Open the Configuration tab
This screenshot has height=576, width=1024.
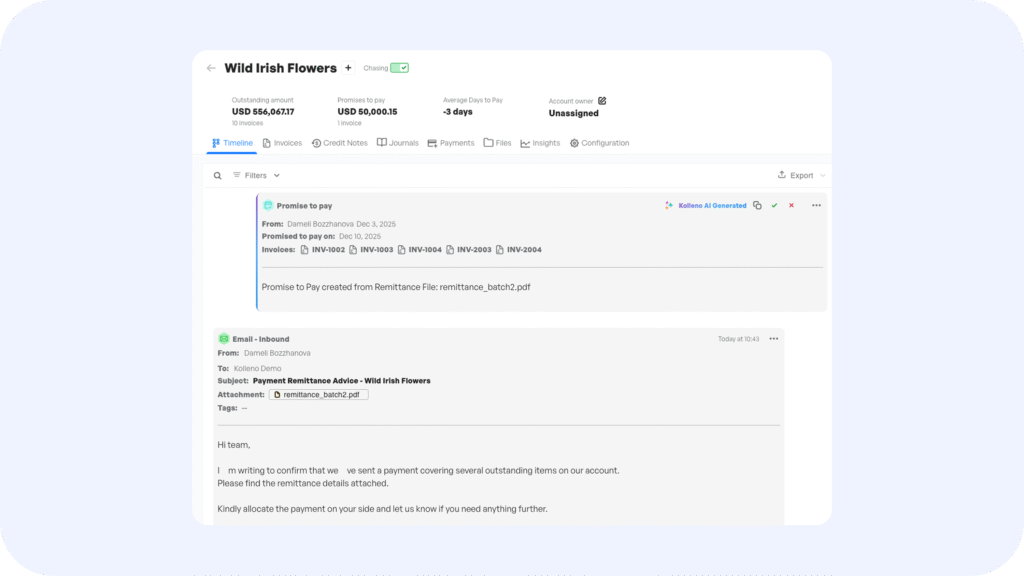point(600,143)
